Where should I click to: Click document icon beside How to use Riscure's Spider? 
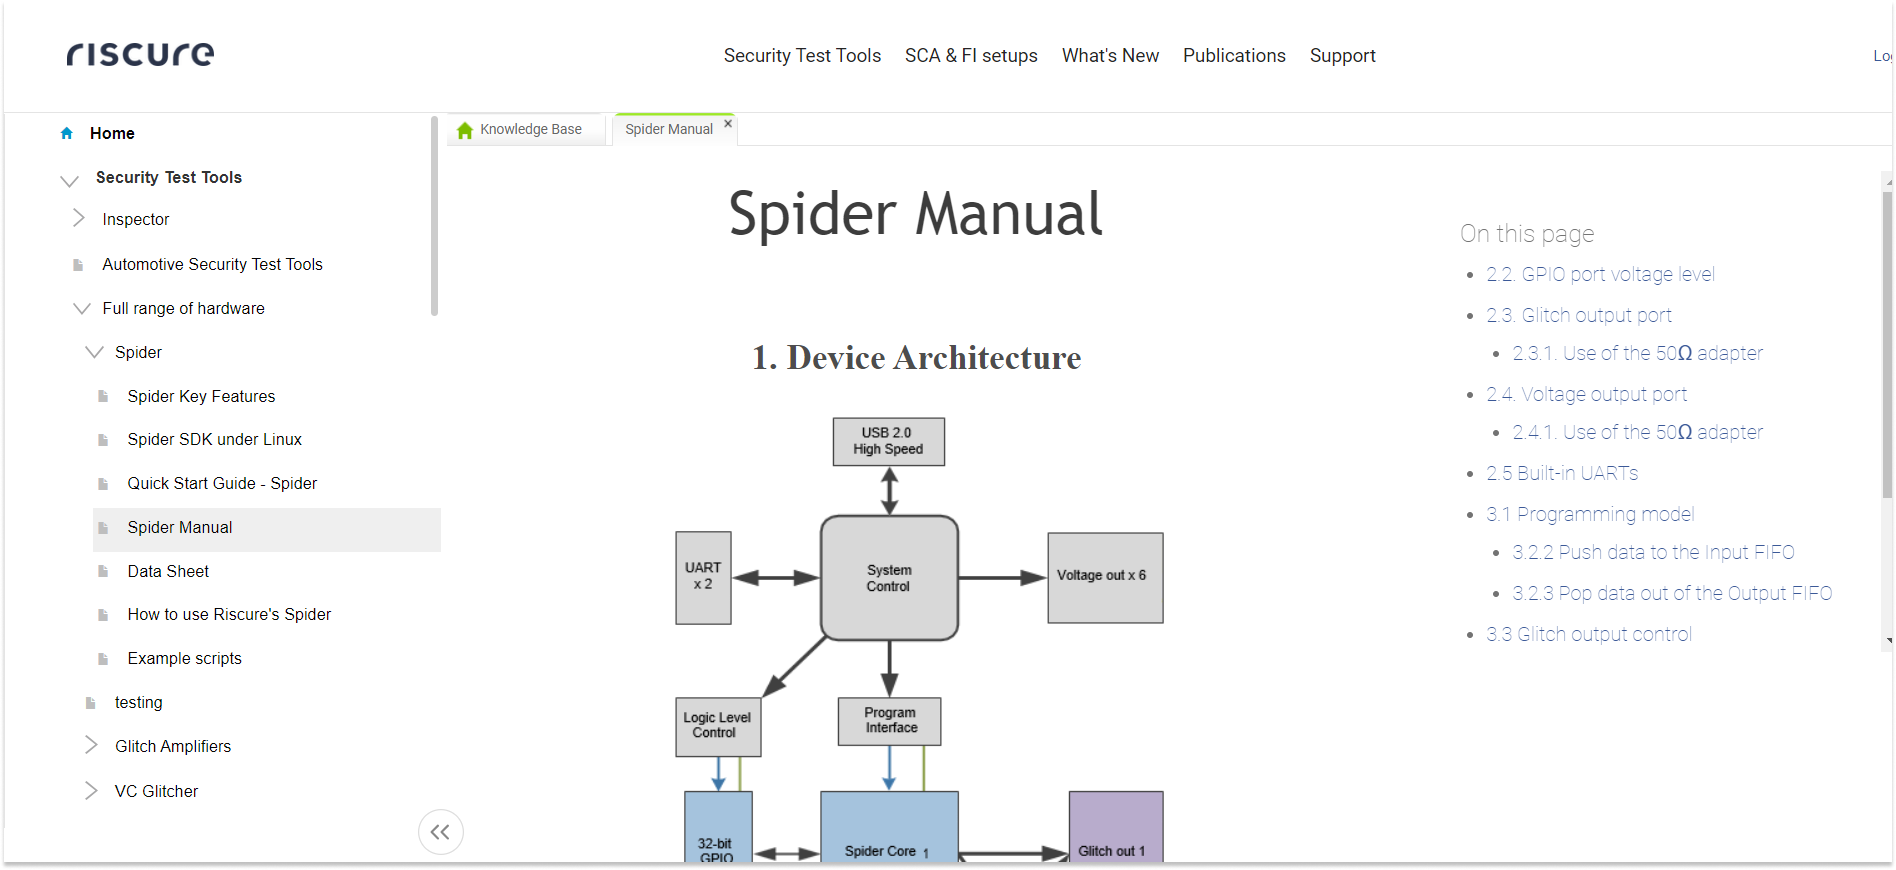103,615
